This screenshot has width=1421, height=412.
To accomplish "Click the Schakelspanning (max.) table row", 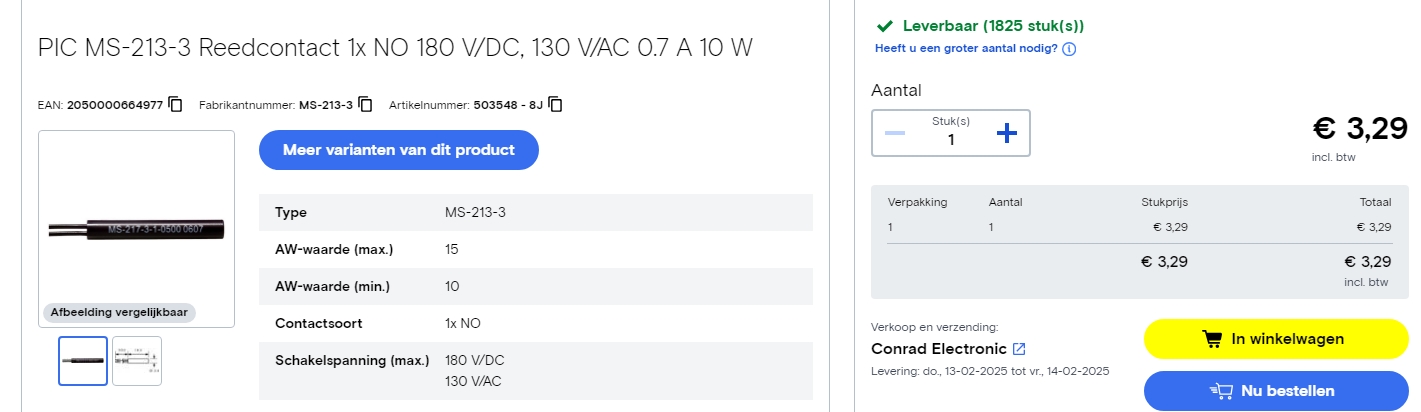I will click(536, 370).
